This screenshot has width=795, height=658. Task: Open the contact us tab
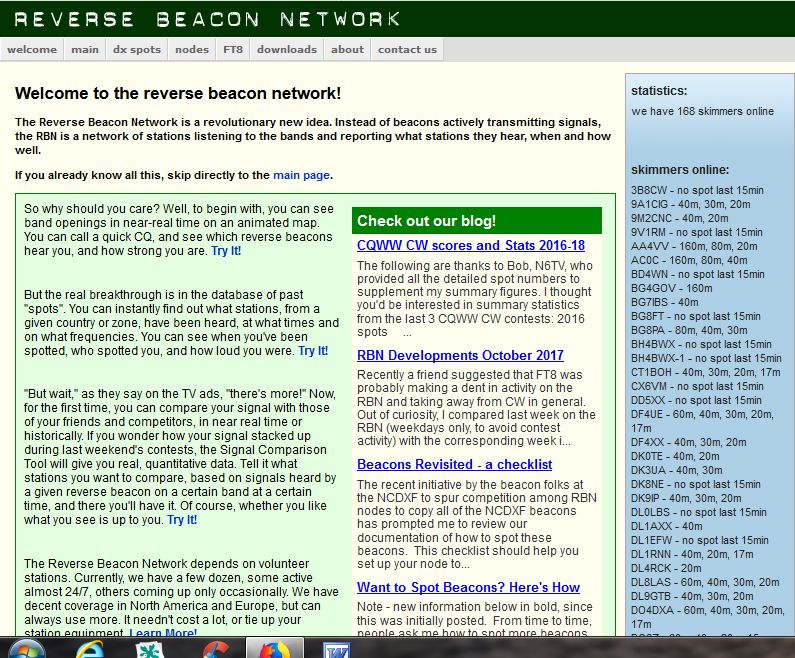407,50
